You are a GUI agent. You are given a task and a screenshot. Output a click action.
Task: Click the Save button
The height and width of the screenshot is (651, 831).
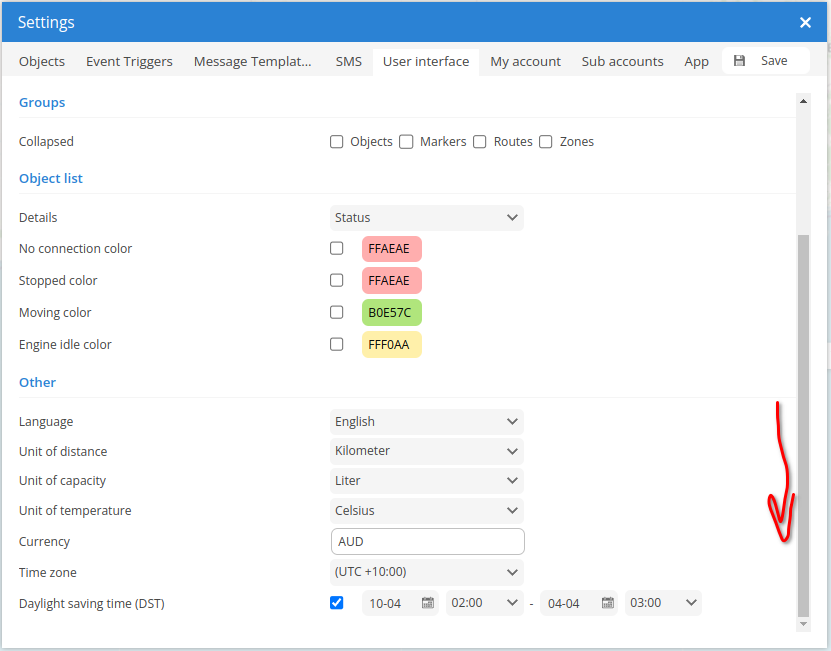pyautogui.click(x=765, y=61)
